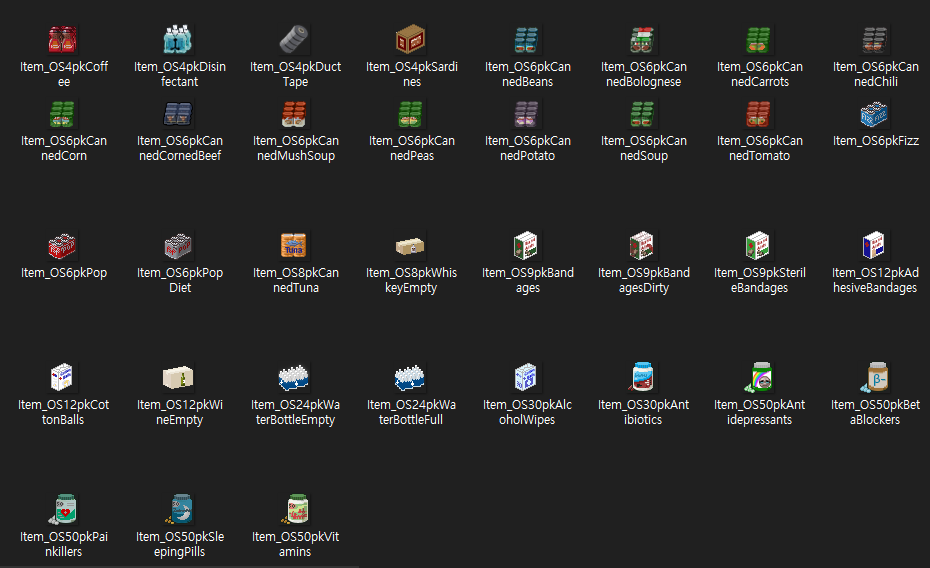
Task: Click the label "Item_OS9pkSterileBandages"
Action: [759, 280]
